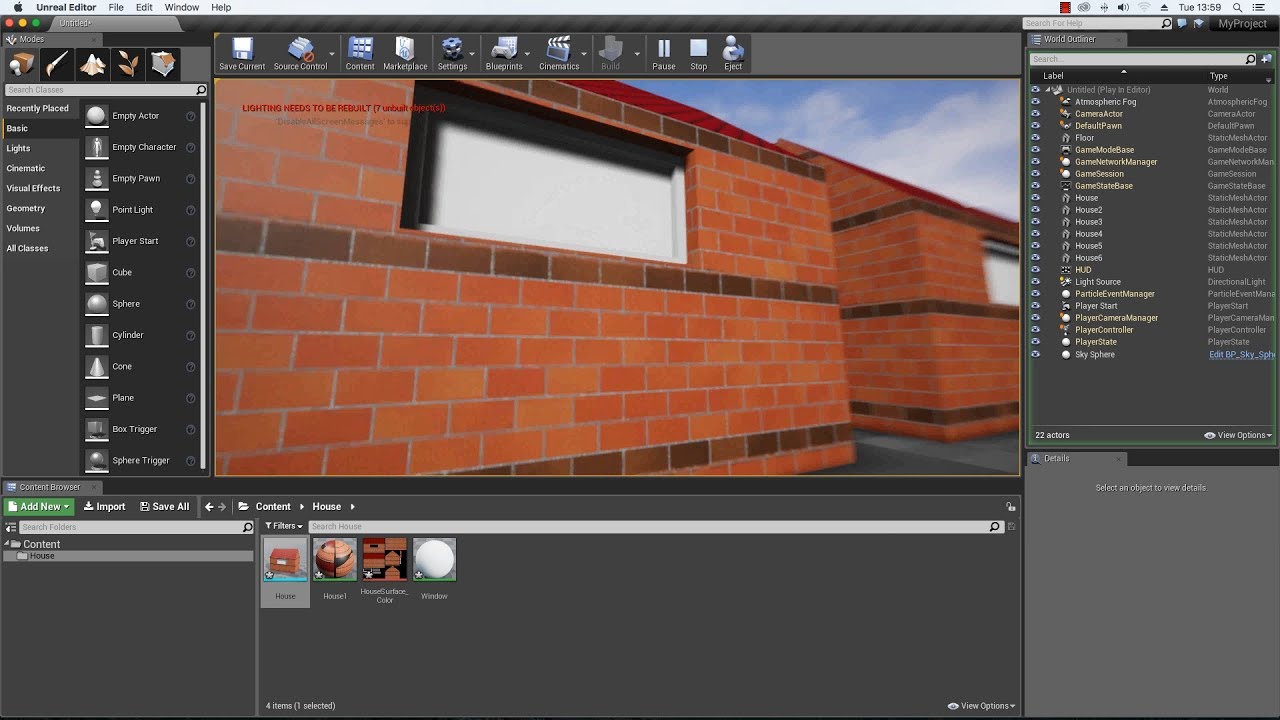Click the Build toolbar icon
1280x720 pixels.
[x=610, y=48]
